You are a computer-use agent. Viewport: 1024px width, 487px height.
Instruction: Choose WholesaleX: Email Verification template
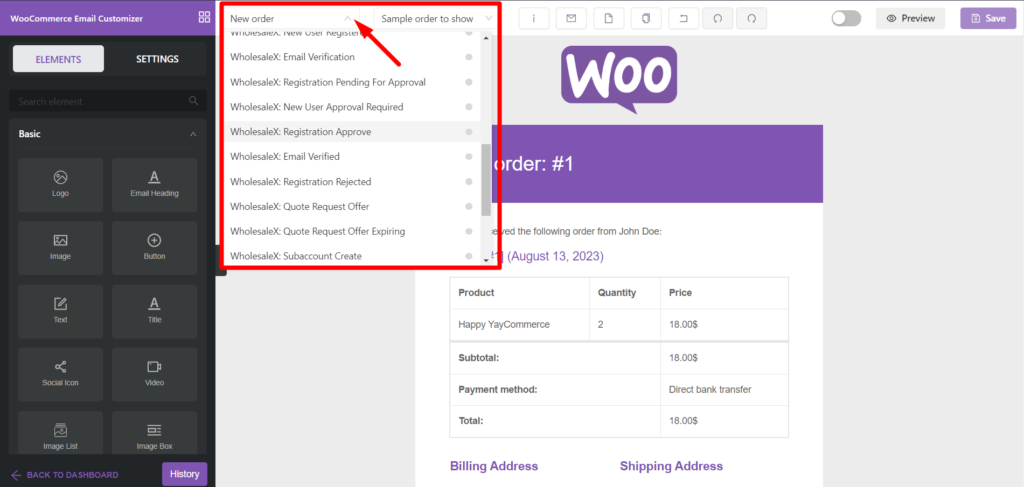pyautogui.click(x=351, y=57)
